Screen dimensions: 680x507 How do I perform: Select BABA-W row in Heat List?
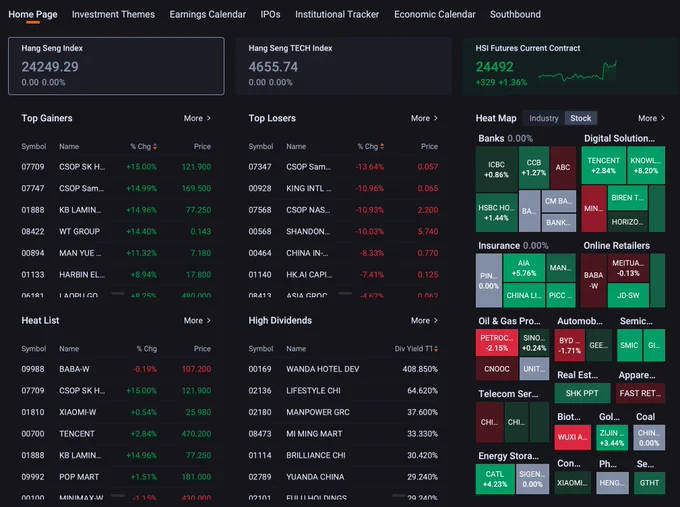[x=116, y=369]
